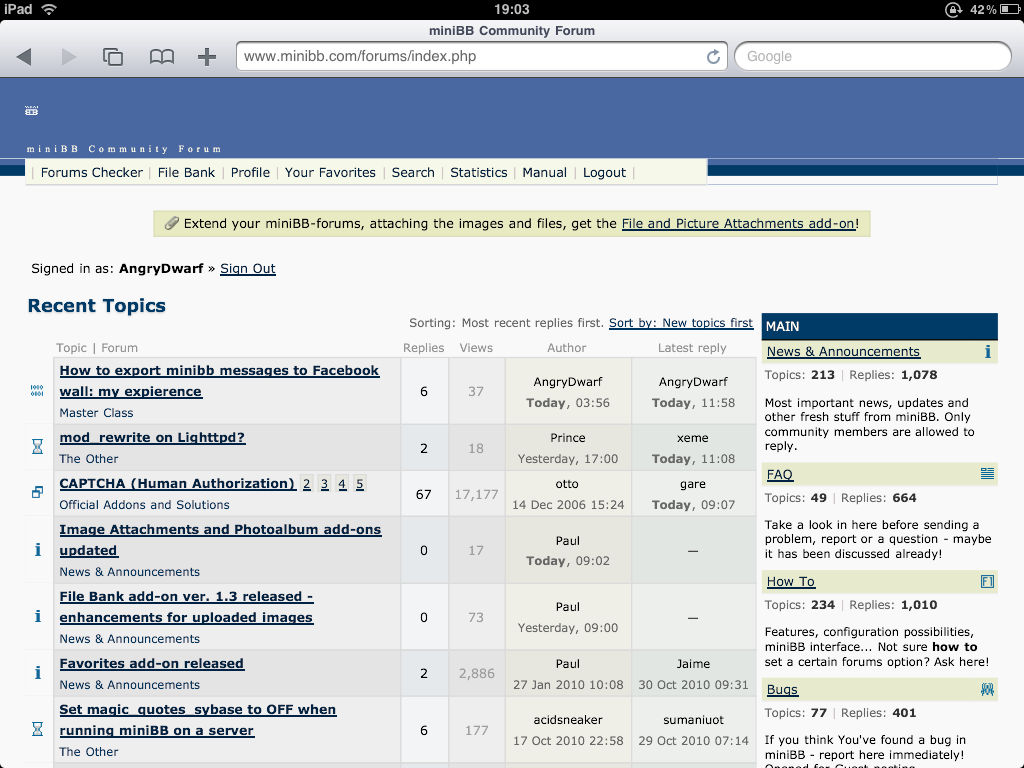Go to page 5 of CAPTCHA topic

pyautogui.click(x=360, y=484)
